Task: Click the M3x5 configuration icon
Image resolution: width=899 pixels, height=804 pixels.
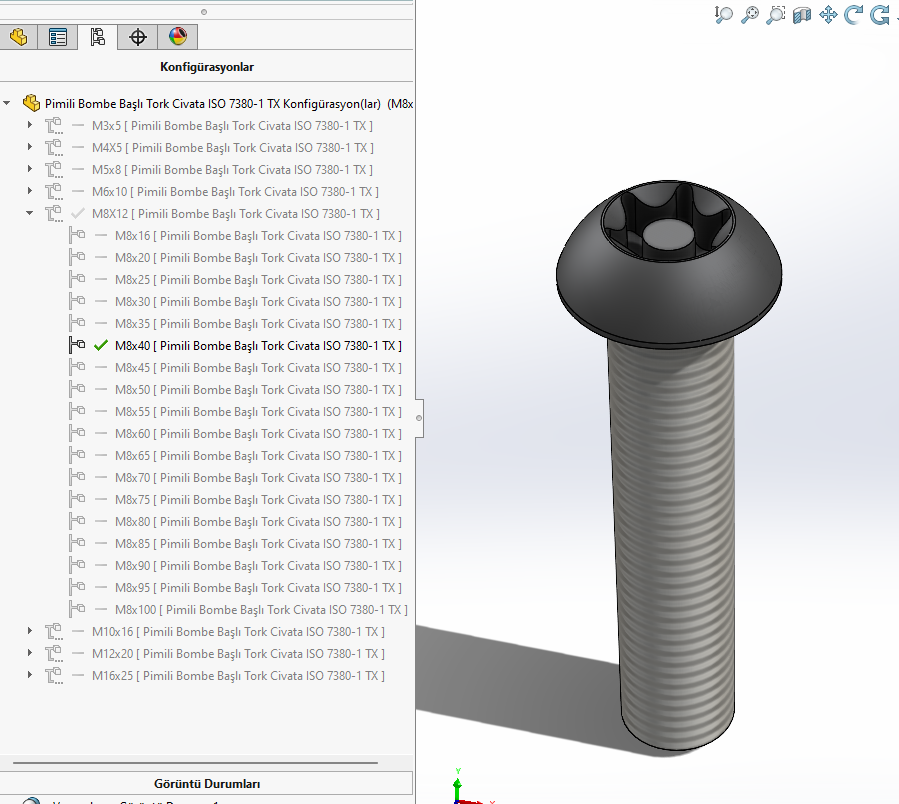Action: pyautogui.click(x=54, y=126)
